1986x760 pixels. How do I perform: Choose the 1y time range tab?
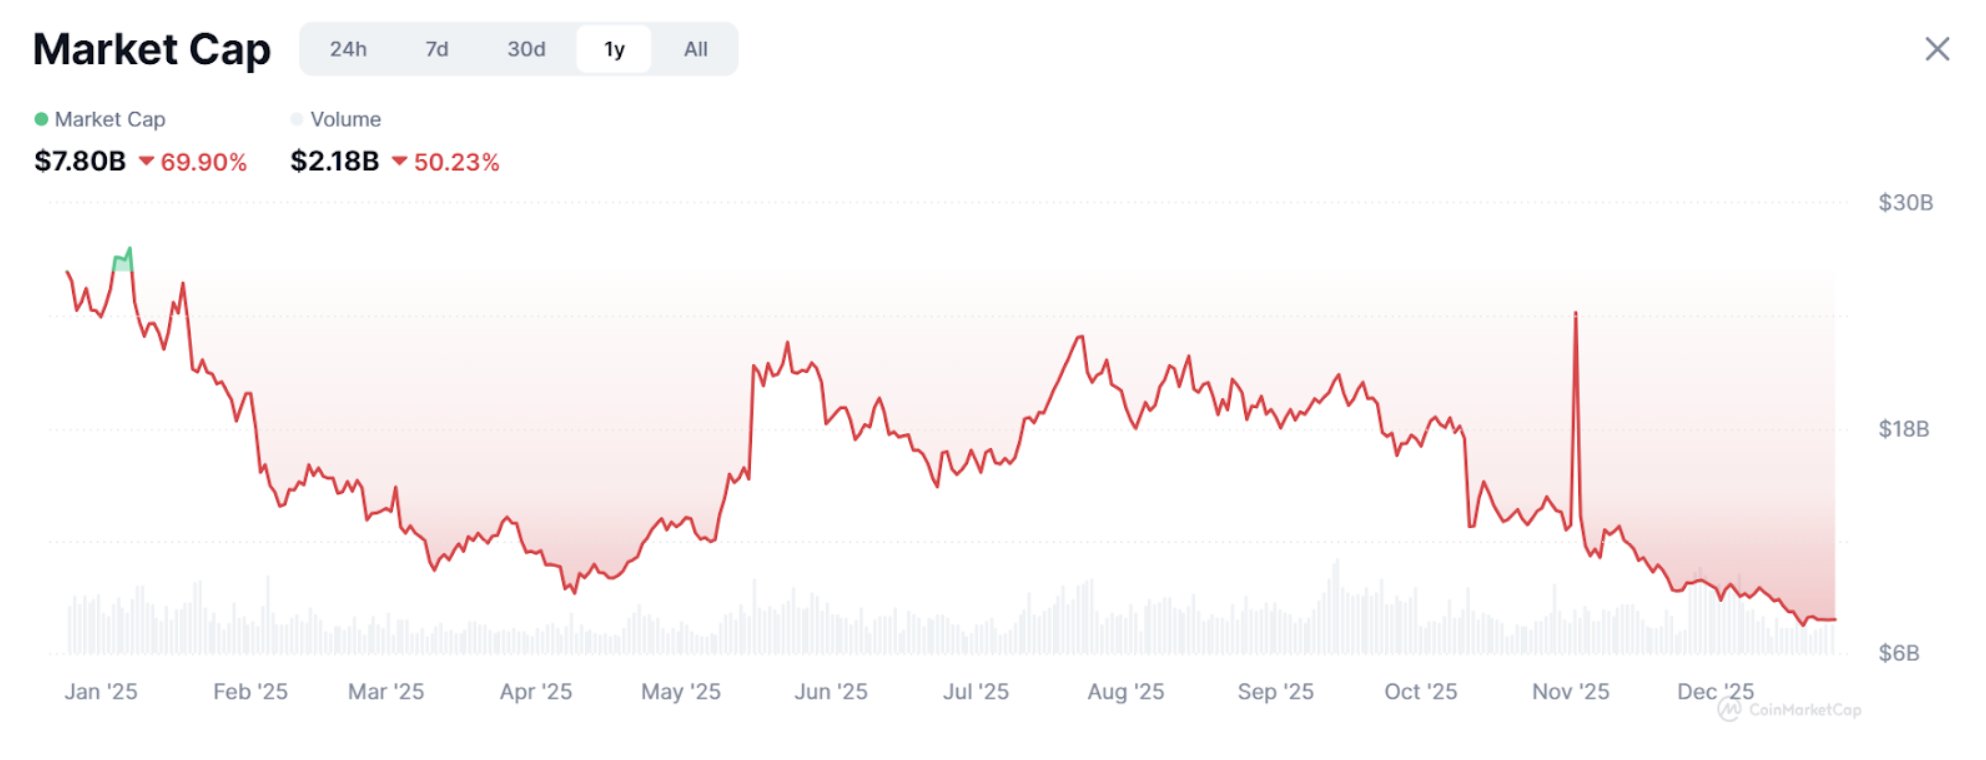[614, 49]
